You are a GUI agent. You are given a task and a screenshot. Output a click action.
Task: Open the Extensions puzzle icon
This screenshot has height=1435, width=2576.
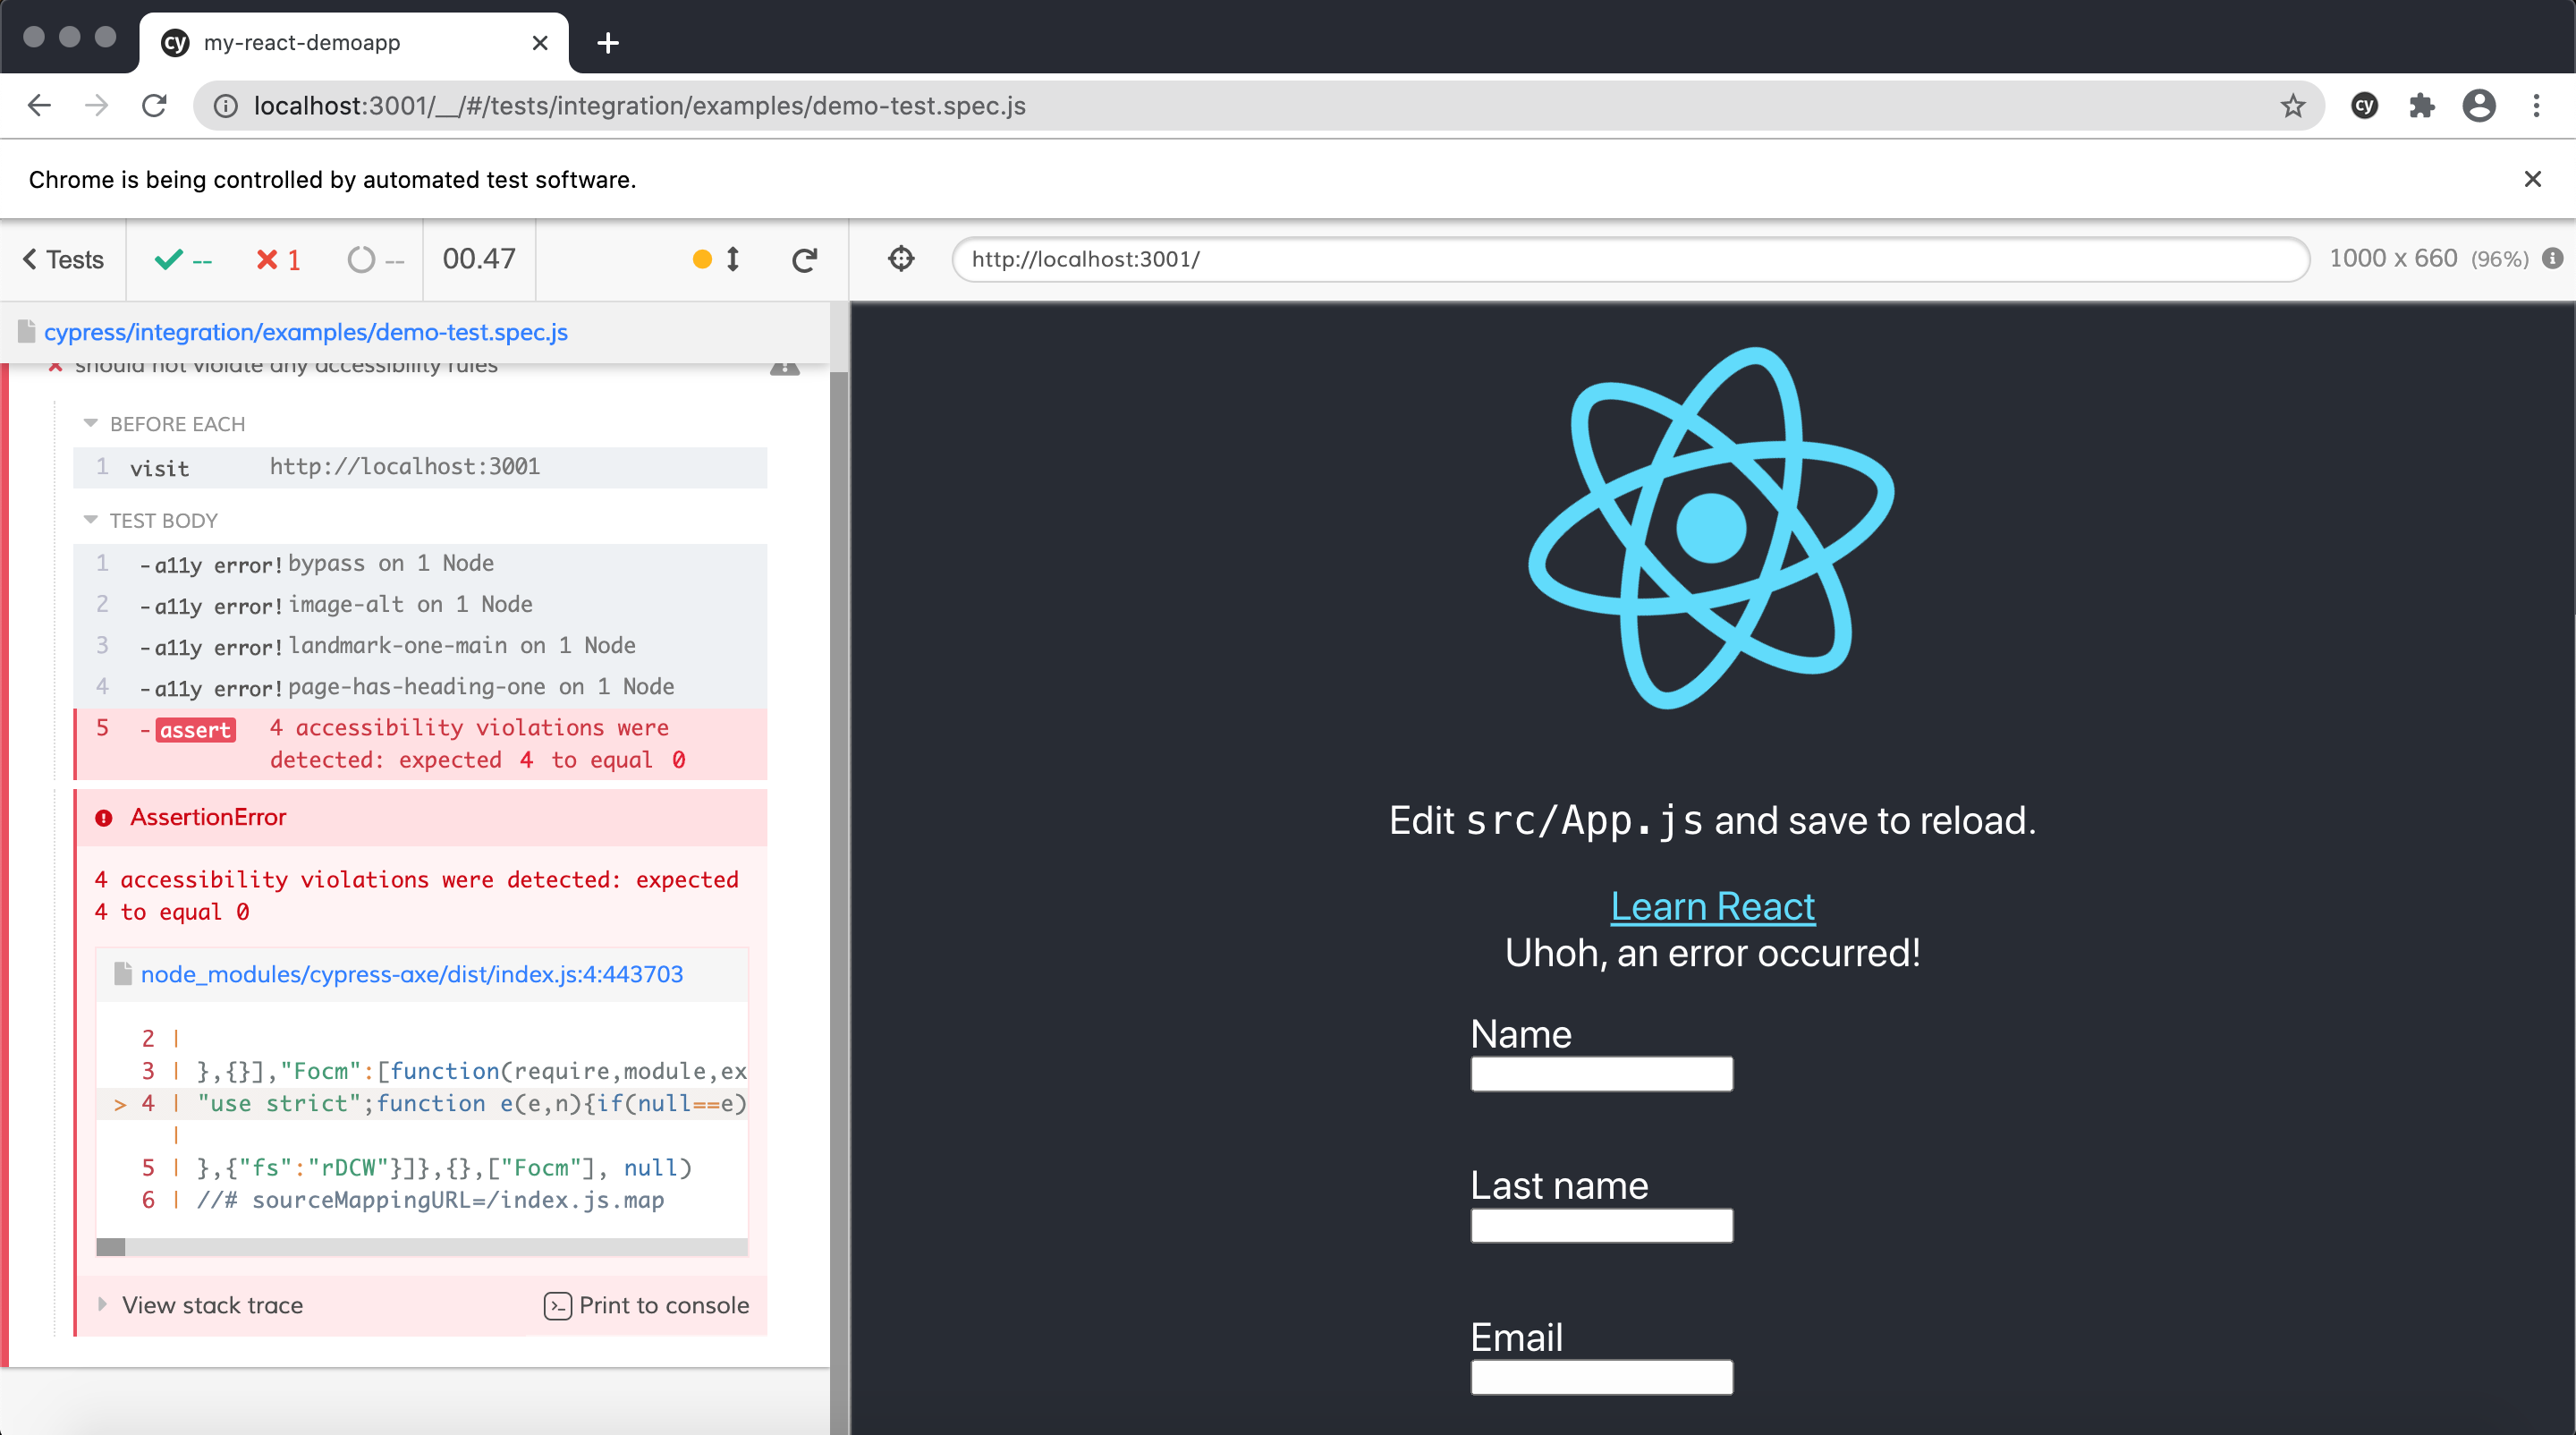click(x=2421, y=105)
